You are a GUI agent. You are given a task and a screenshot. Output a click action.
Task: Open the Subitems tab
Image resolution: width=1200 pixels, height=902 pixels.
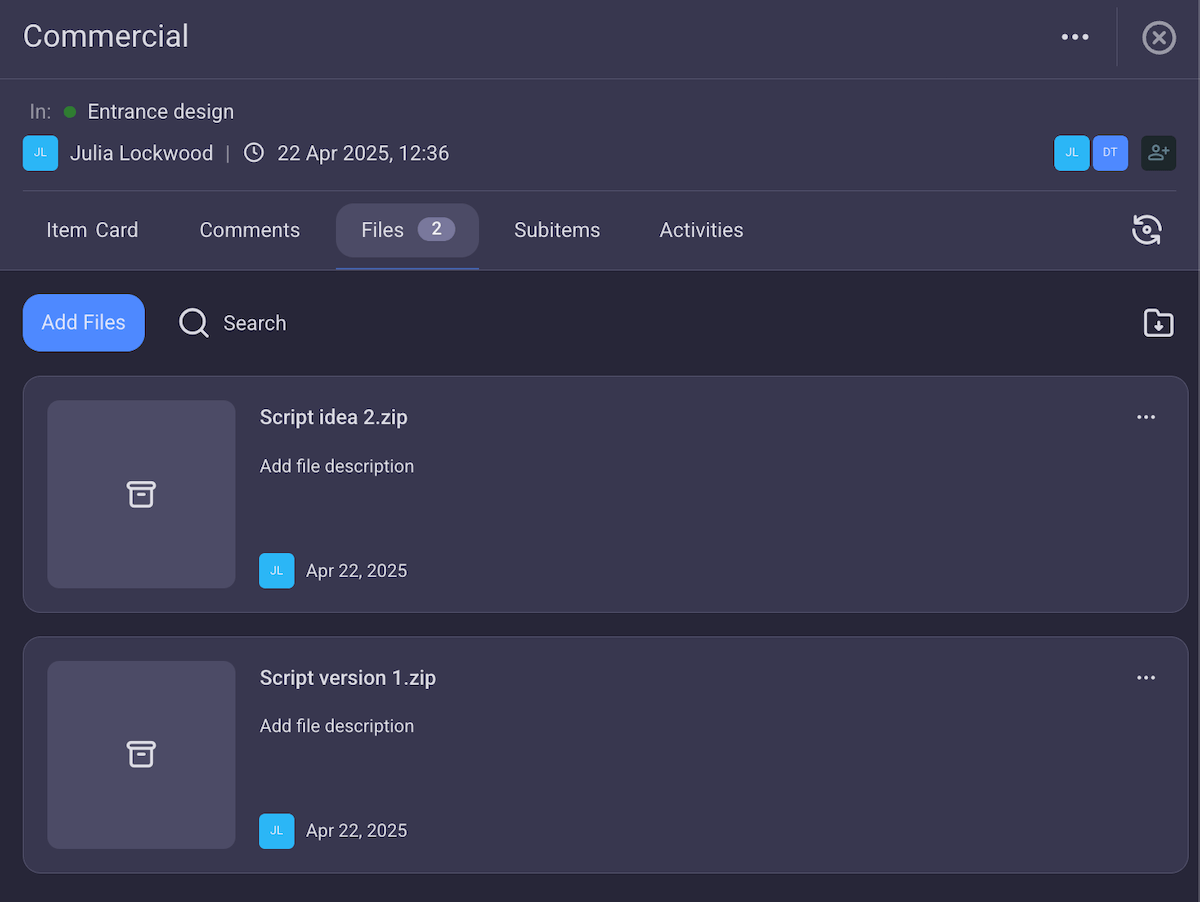tap(556, 230)
